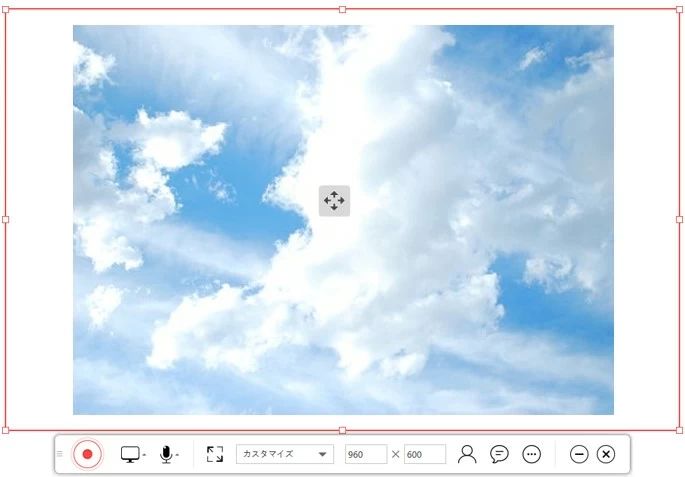This screenshot has width=685, height=477.
Task: Click the top-center edge resize handle
Action: click(x=342, y=9)
